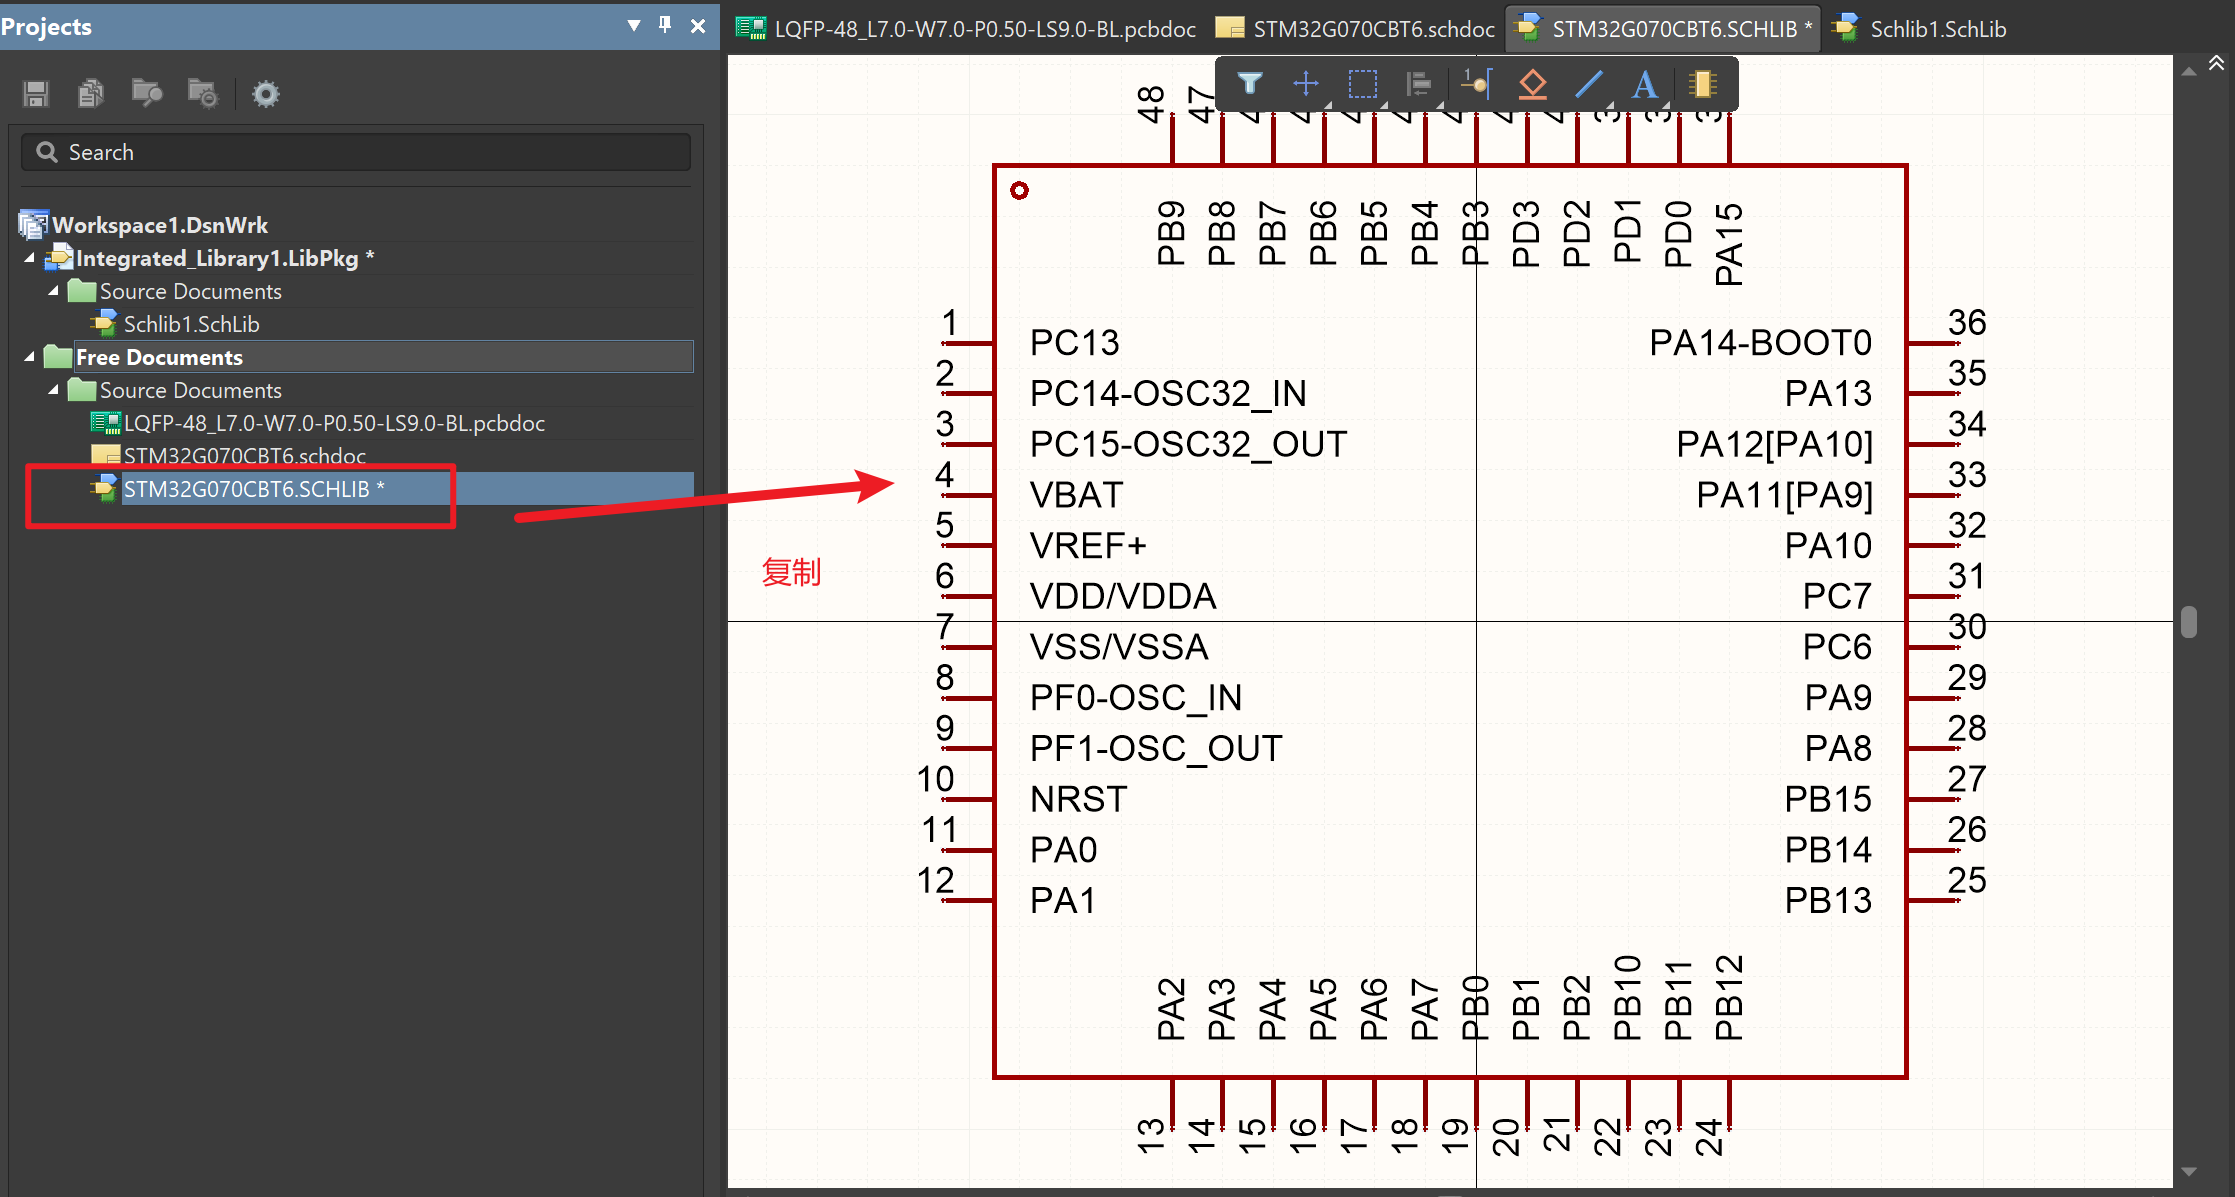Collapse Source Documents under Integrated_Library1

coord(54,291)
